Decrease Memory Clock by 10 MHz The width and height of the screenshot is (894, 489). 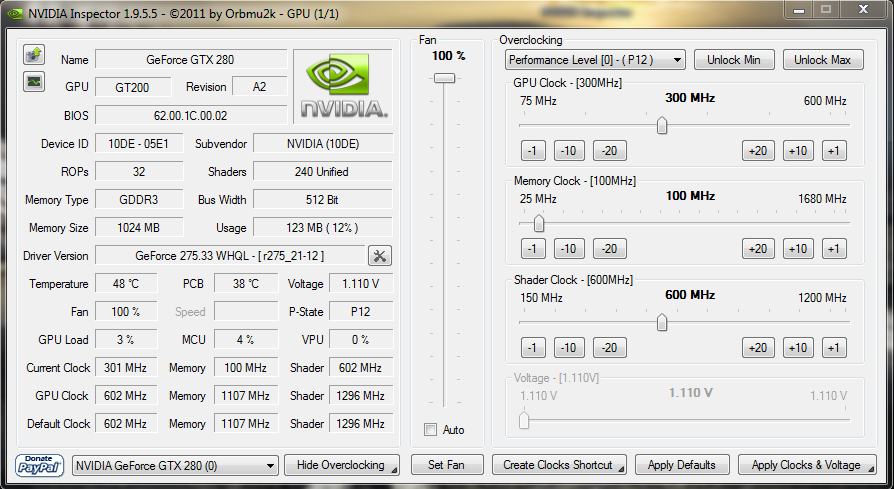click(568, 249)
